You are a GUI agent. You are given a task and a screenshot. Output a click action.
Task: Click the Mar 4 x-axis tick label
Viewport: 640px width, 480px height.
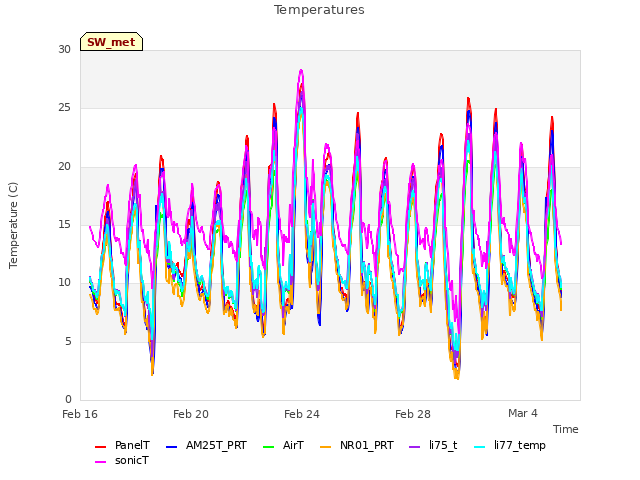[x=523, y=413]
